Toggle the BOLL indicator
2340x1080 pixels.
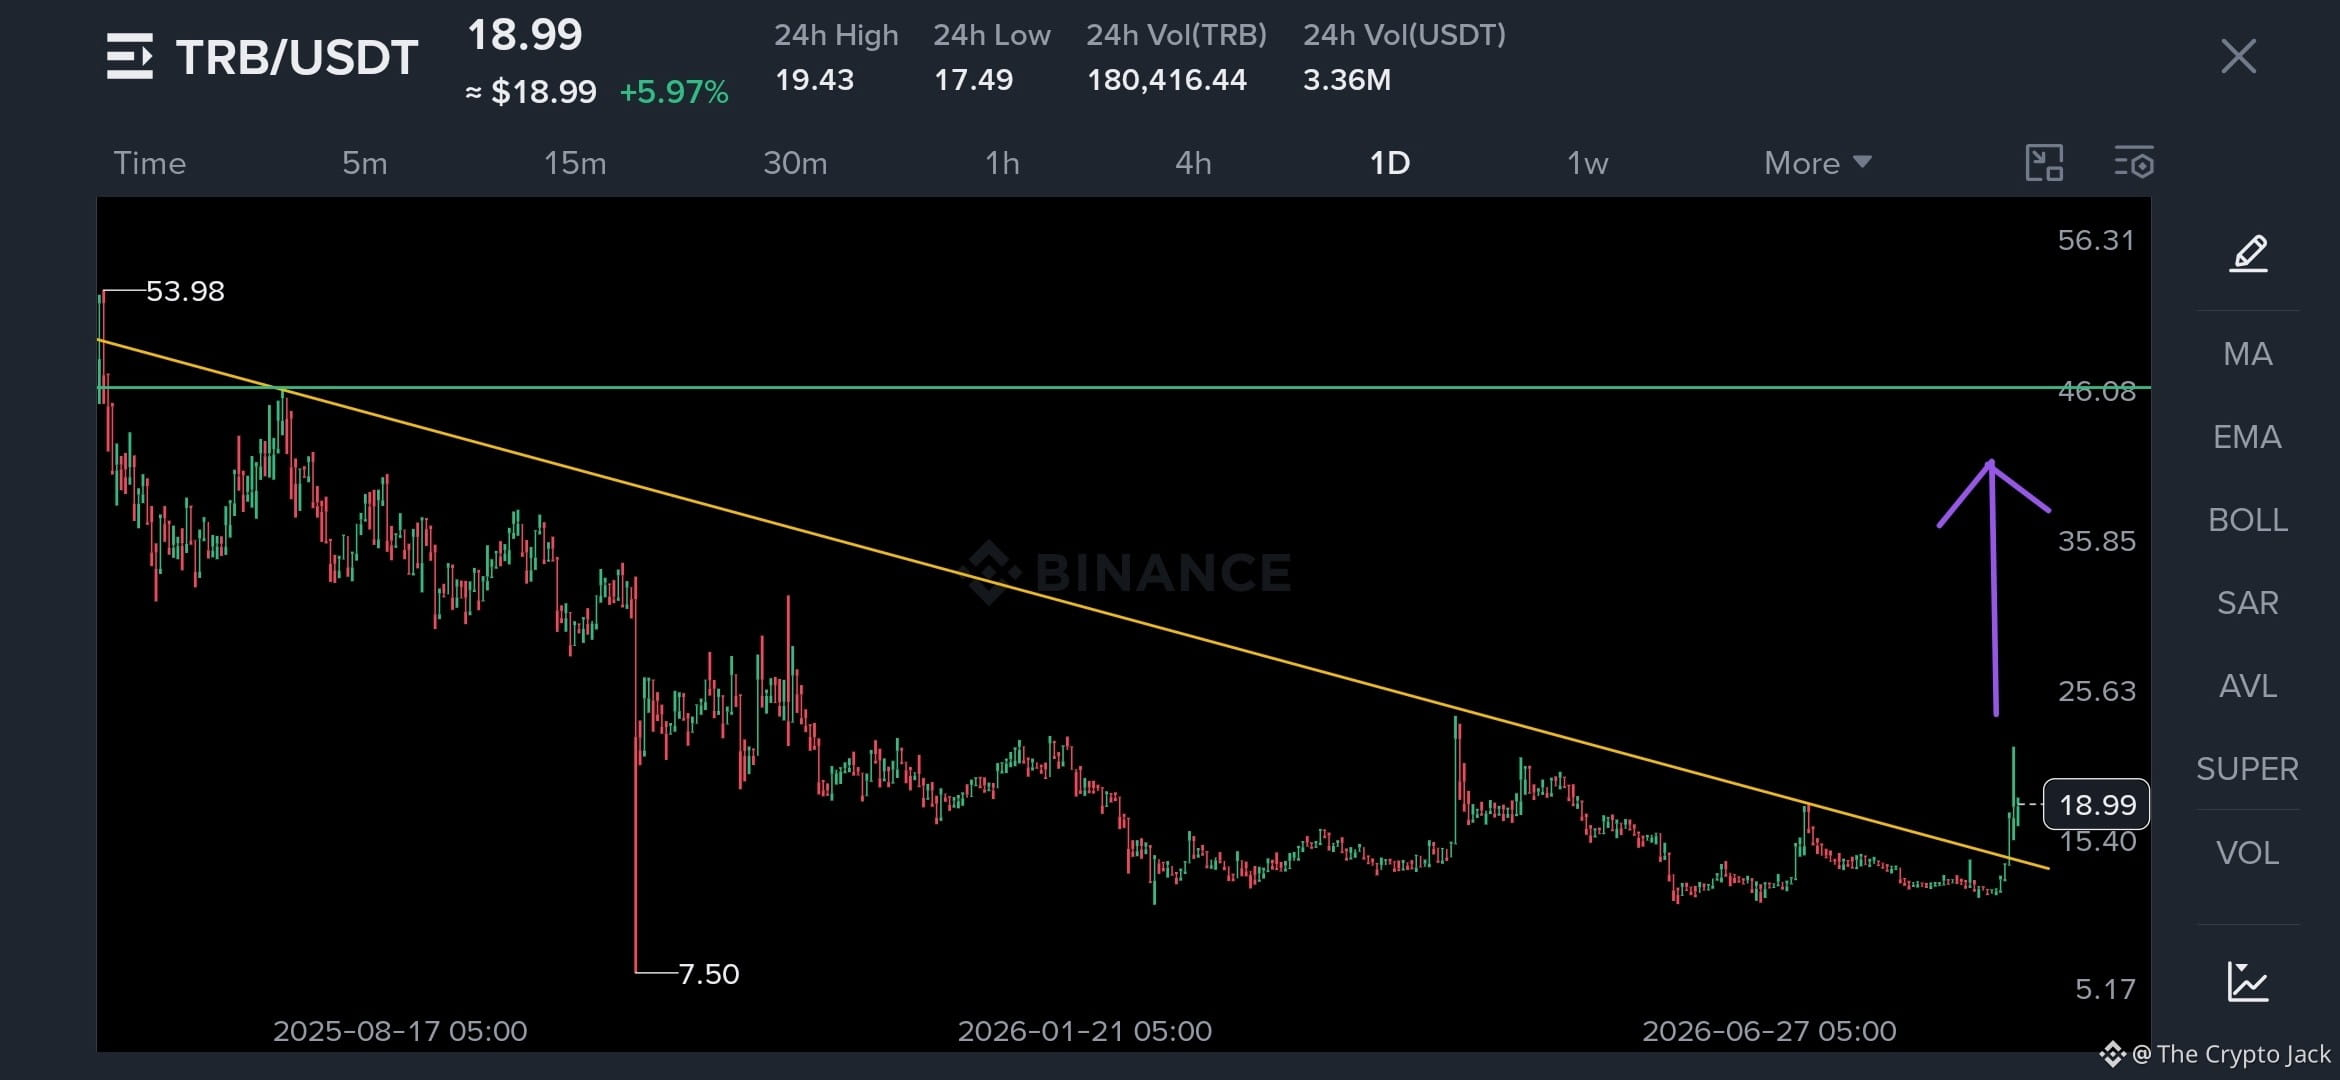tap(2248, 520)
